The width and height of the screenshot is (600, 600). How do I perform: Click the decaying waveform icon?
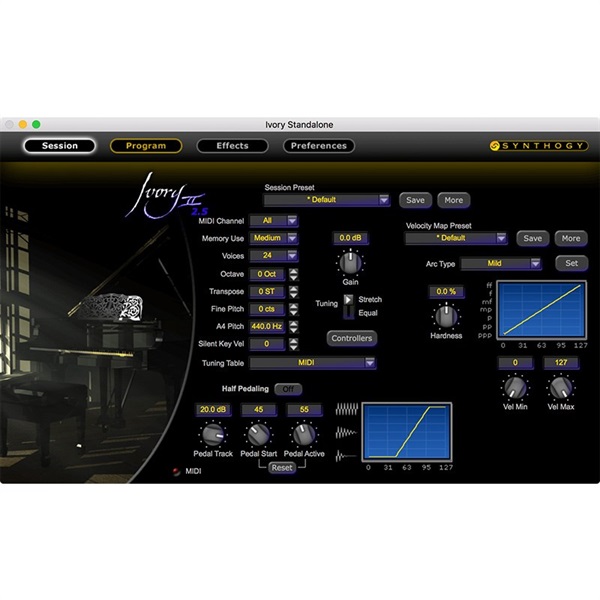click(x=347, y=433)
